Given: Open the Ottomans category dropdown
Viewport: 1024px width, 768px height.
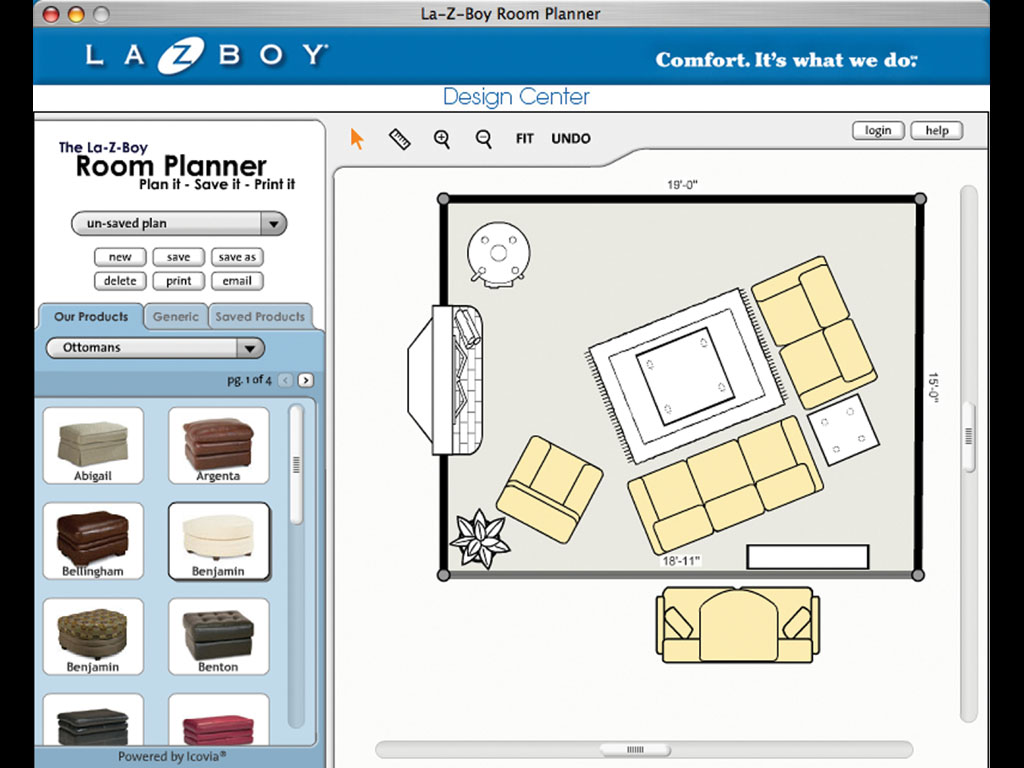Looking at the screenshot, I should tap(155, 347).
